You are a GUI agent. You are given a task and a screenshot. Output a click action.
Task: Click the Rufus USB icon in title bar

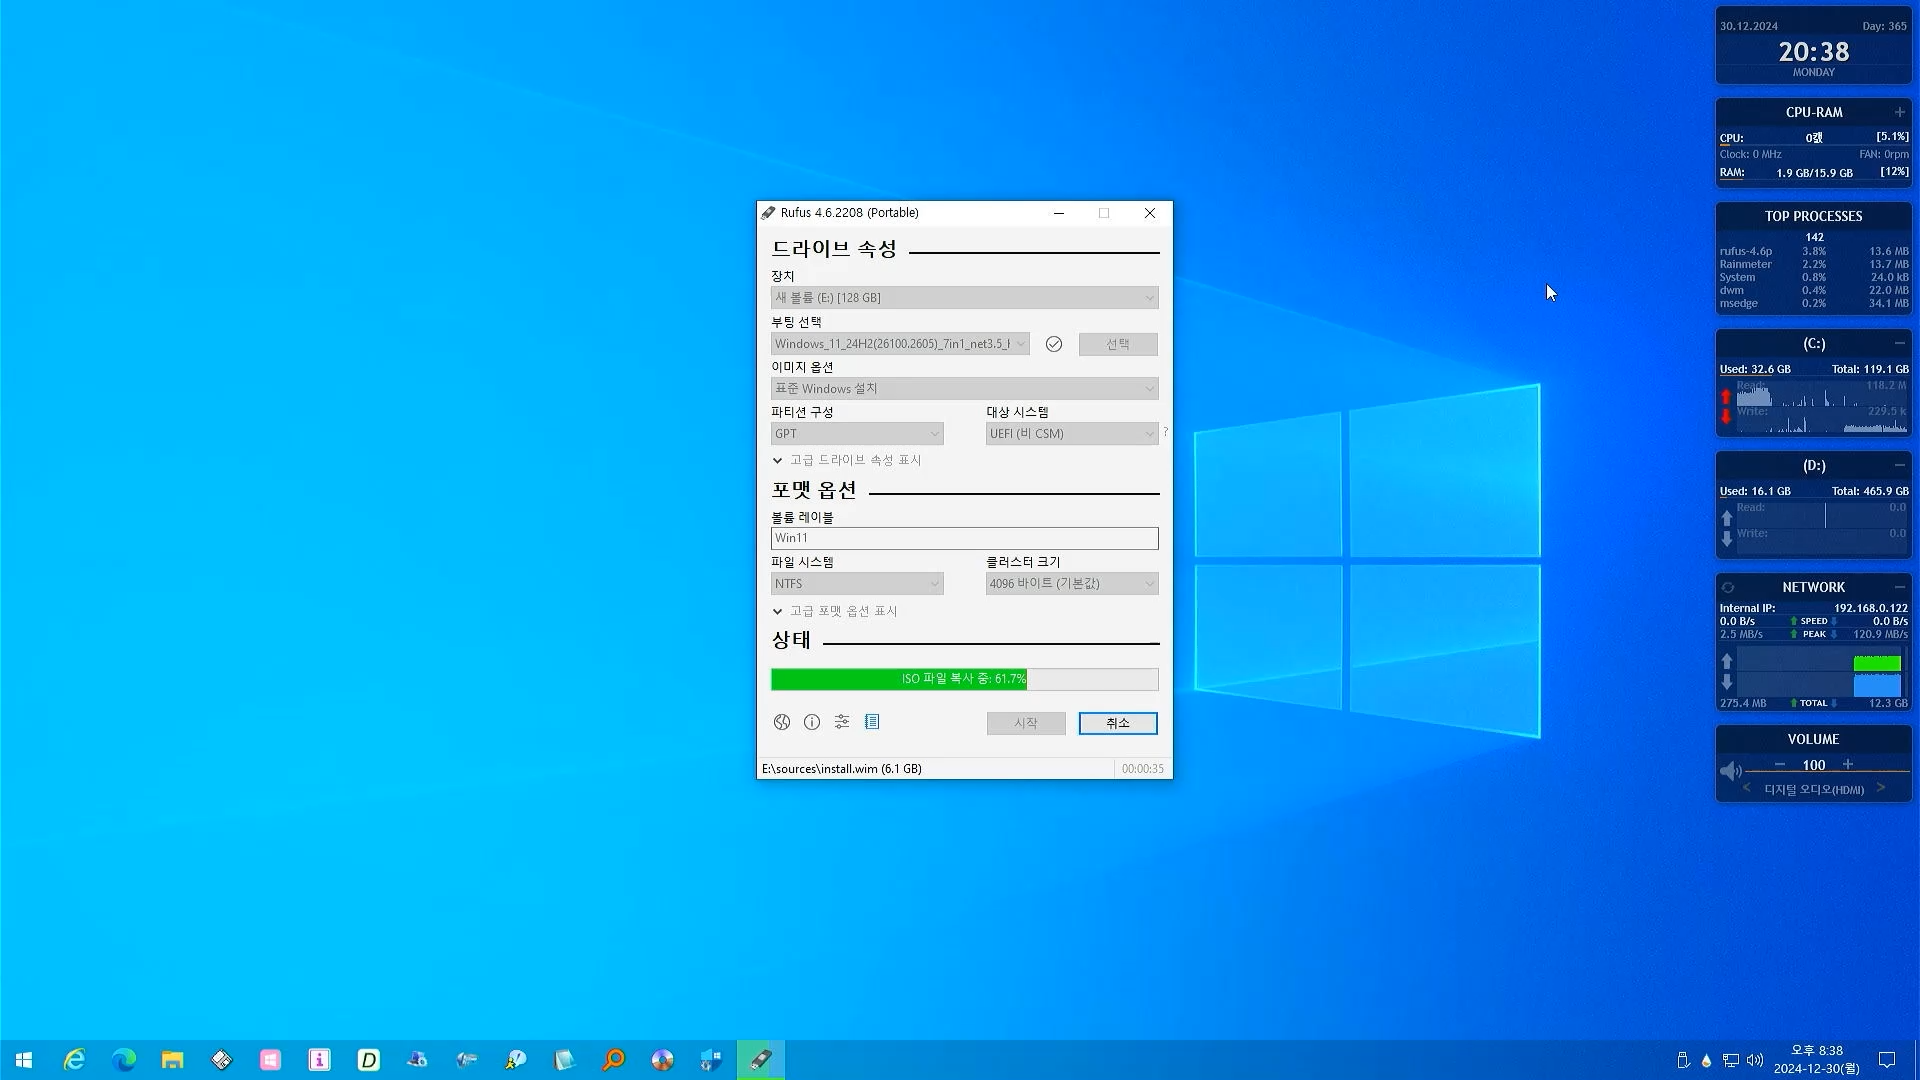click(x=768, y=213)
